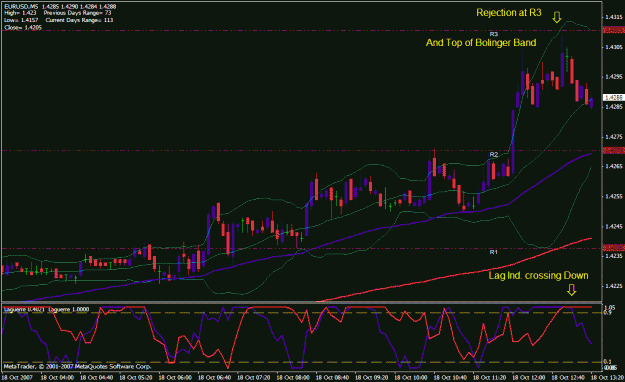Select the 'Rejection at R3' annotation text
Image resolution: width=625 pixels, height=382 pixels.
(x=509, y=13)
